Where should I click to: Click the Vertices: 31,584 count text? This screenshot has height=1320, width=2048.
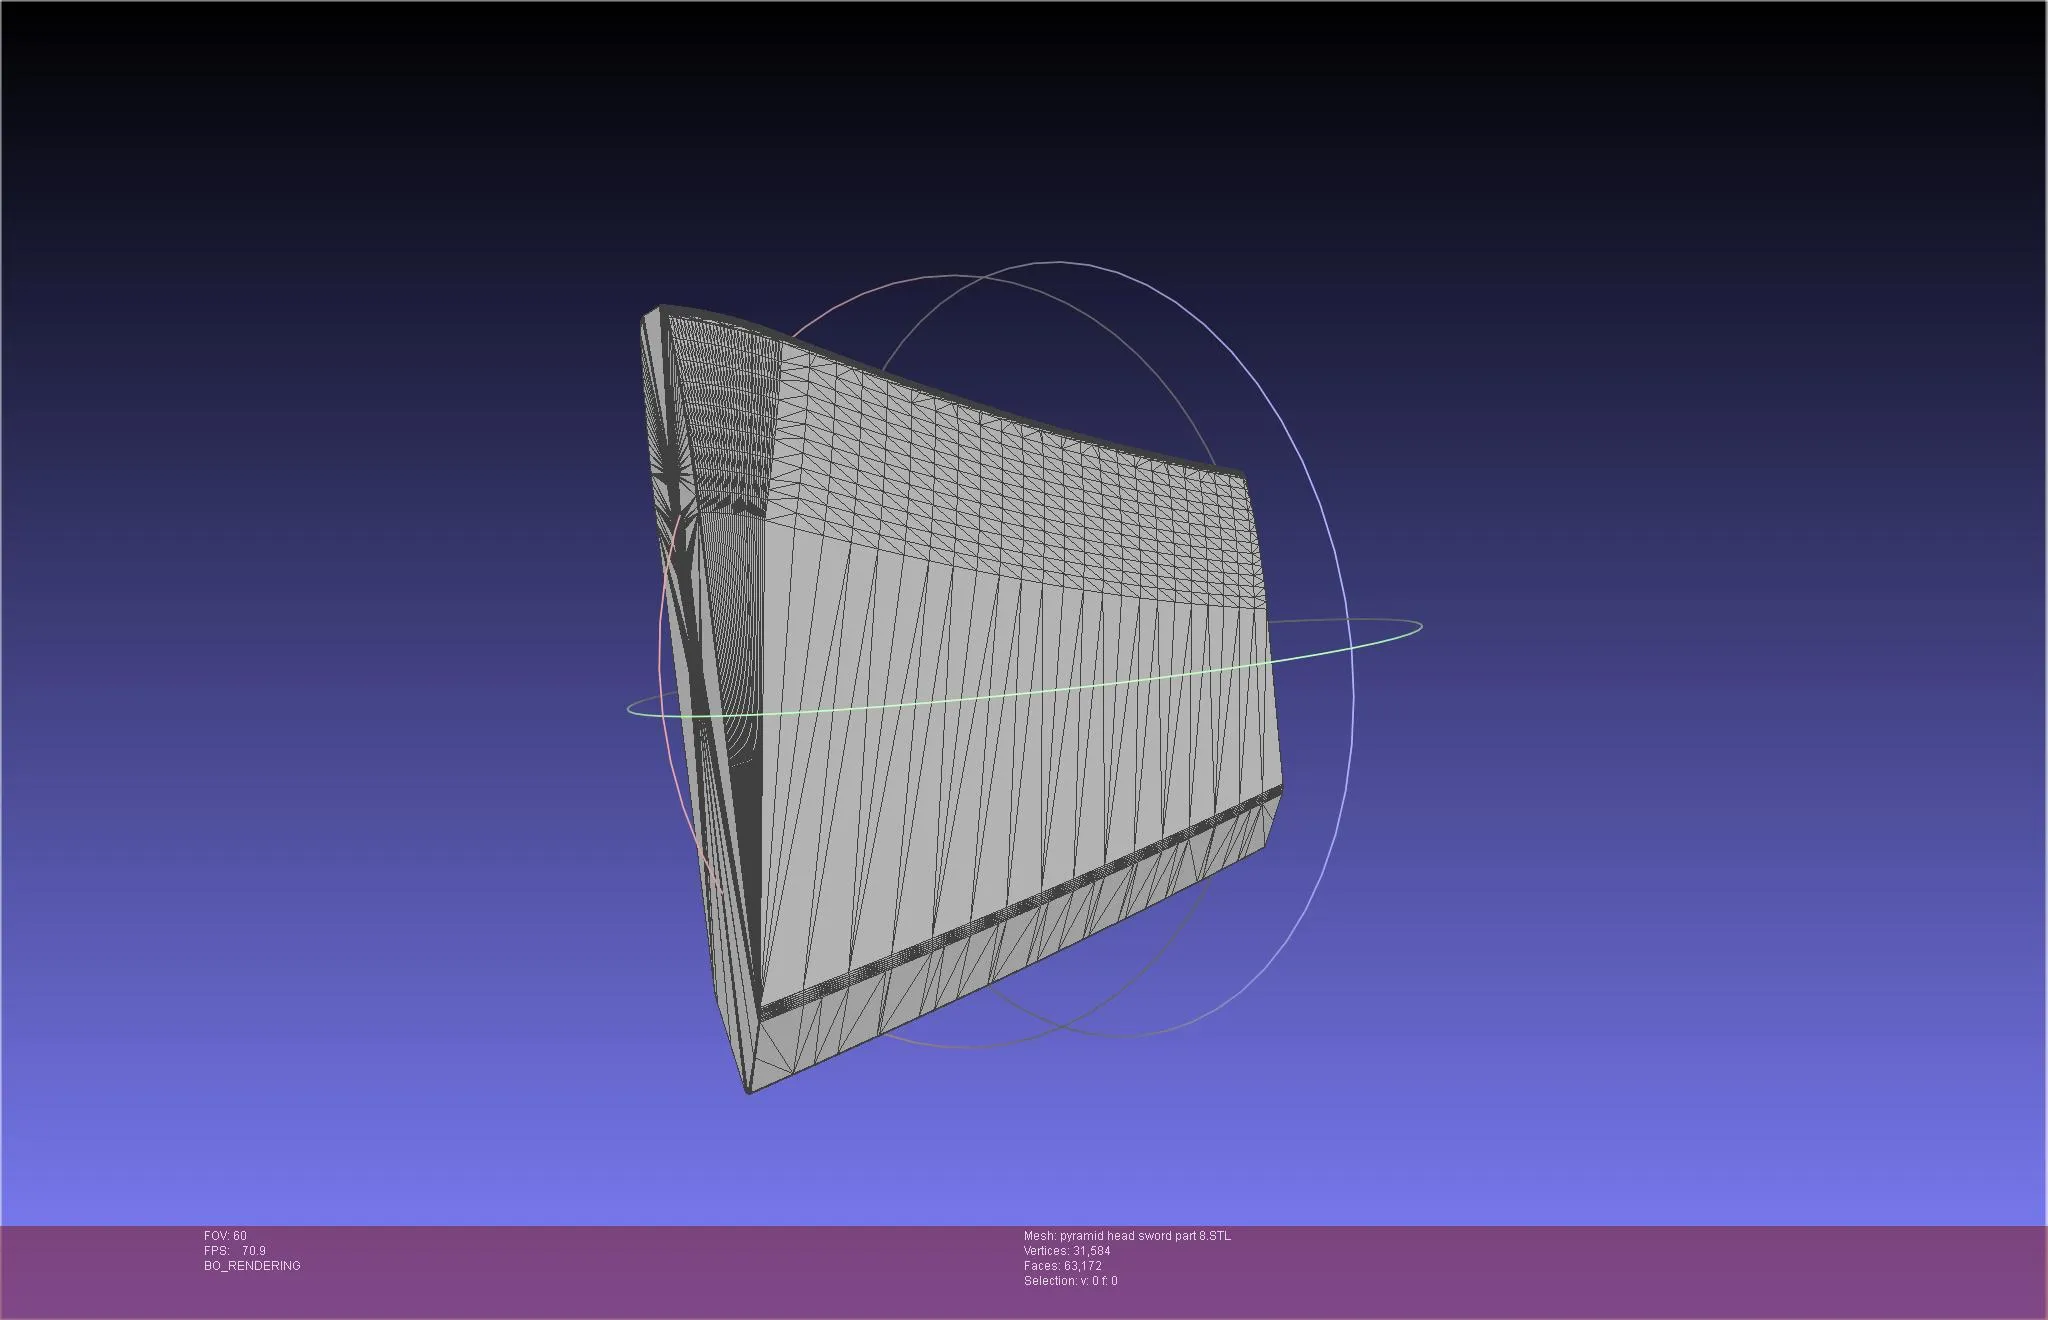(x=1067, y=1251)
